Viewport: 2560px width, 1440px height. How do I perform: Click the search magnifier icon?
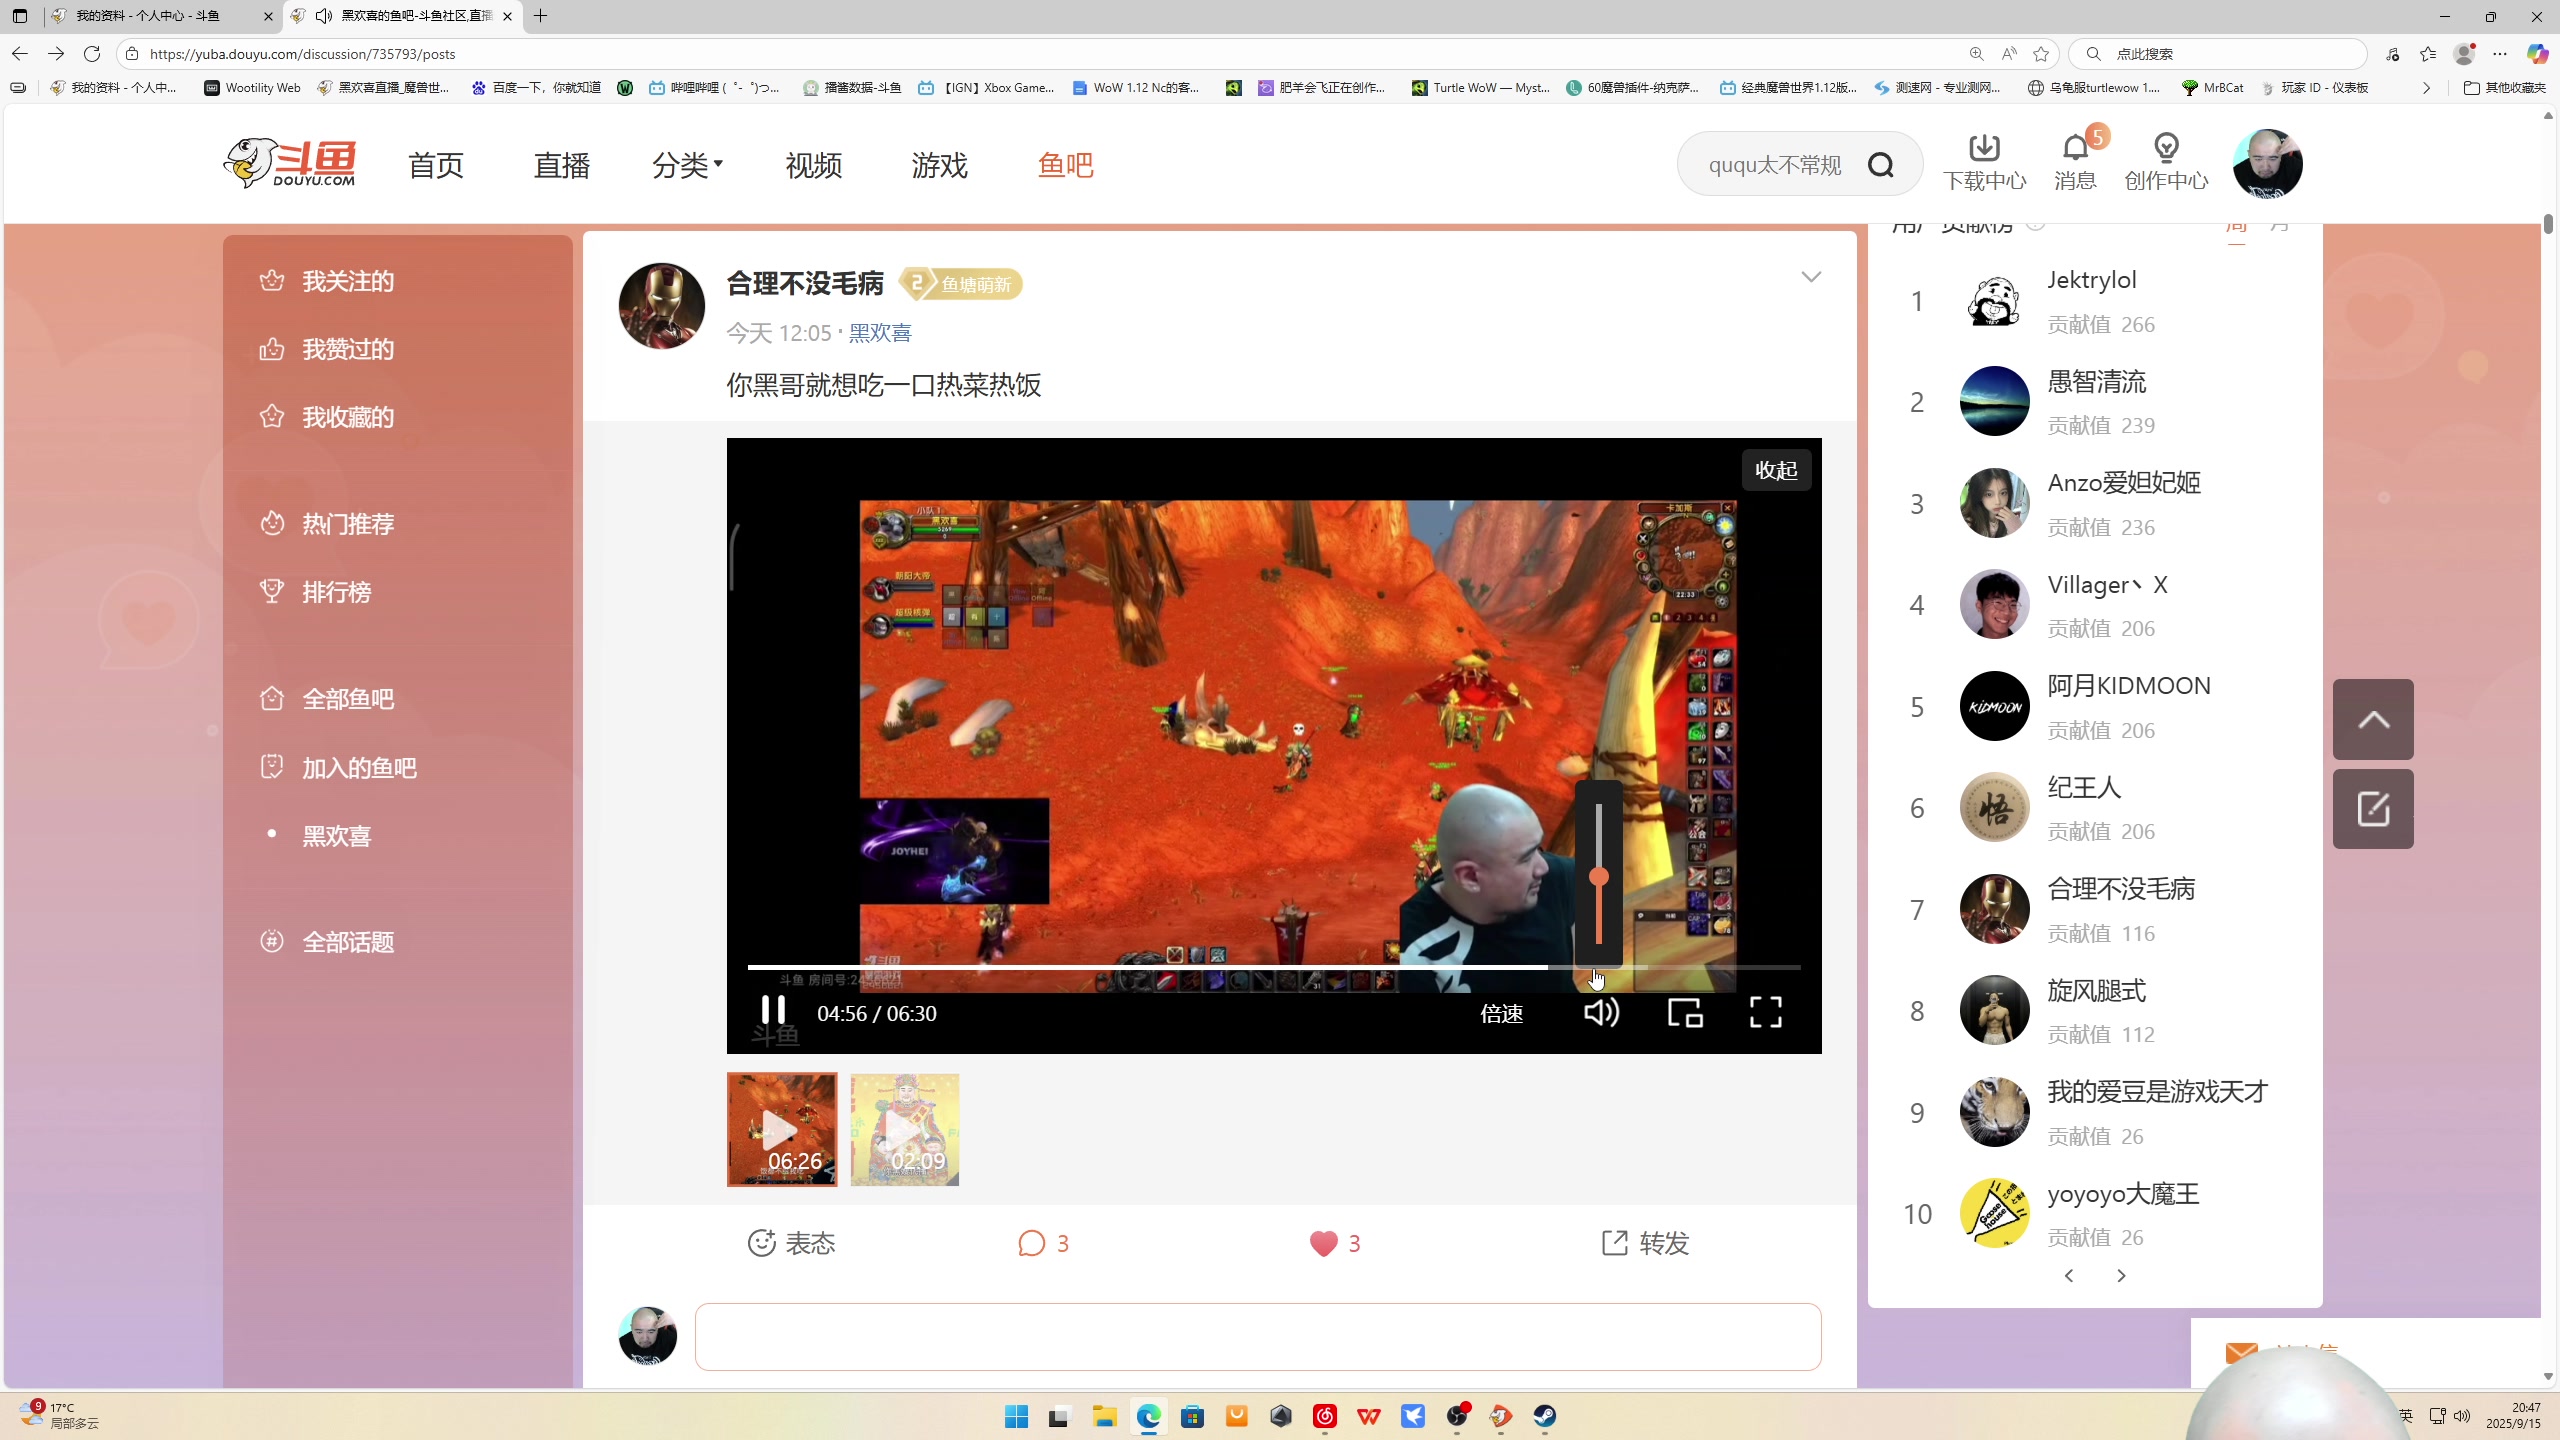click(1881, 165)
